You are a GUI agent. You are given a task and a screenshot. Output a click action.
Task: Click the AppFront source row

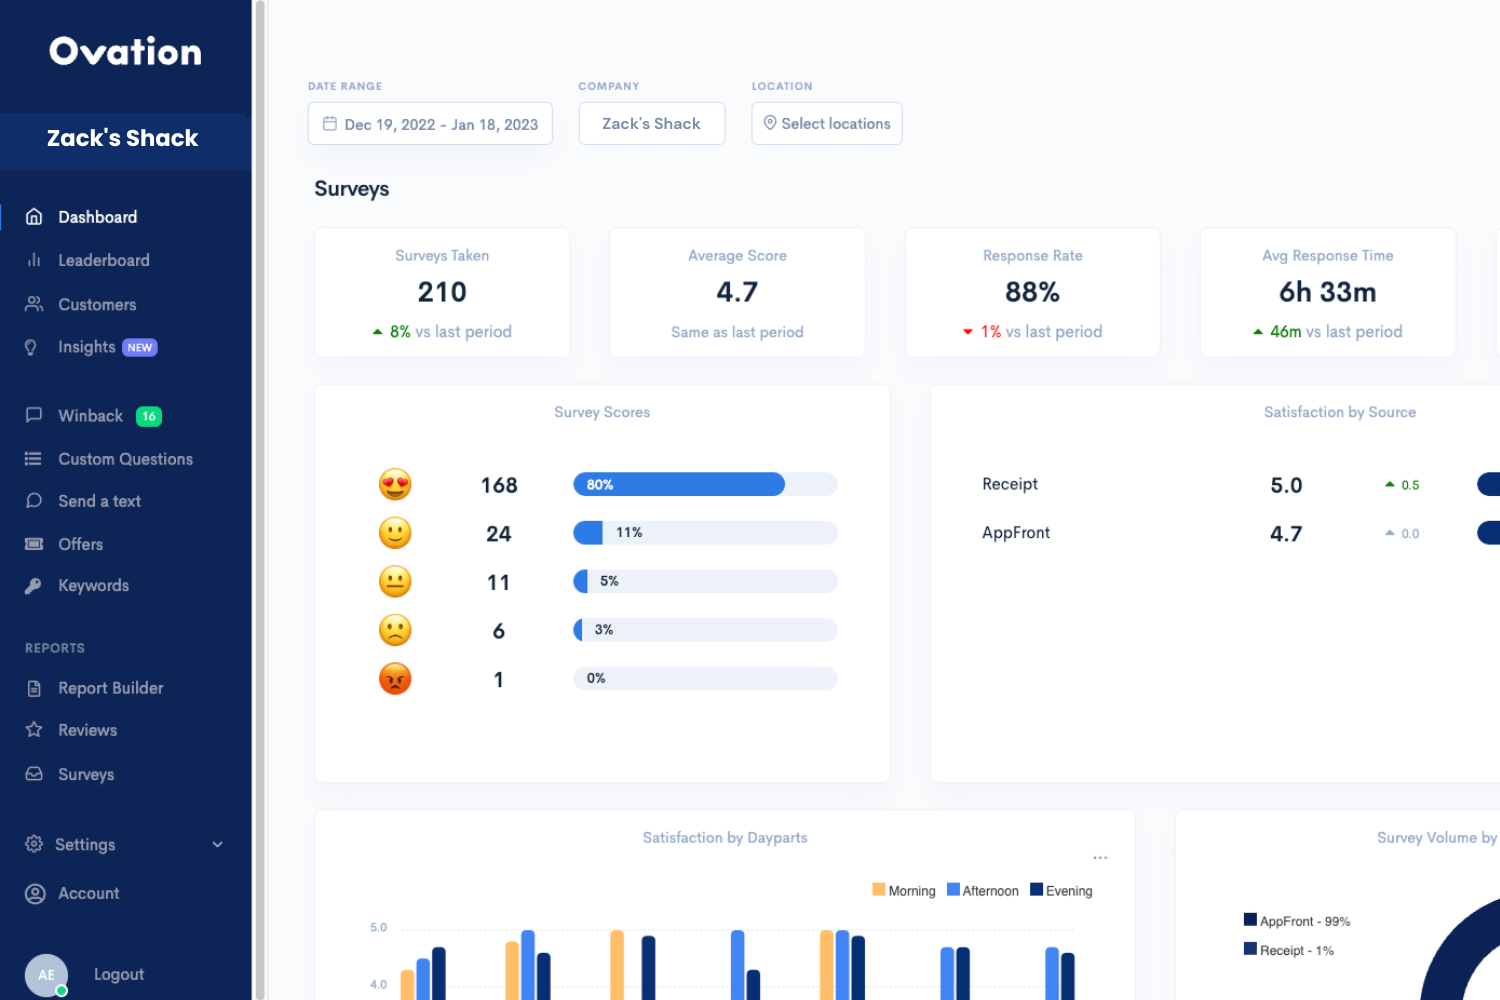click(1240, 534)
